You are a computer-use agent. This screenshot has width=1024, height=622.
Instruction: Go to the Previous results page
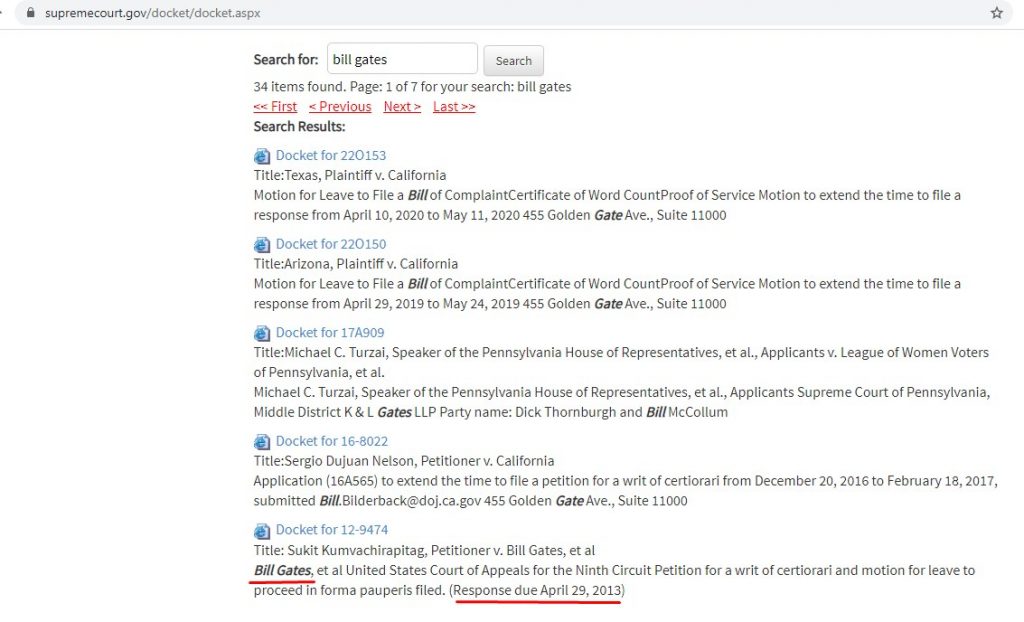coord(340,106)
